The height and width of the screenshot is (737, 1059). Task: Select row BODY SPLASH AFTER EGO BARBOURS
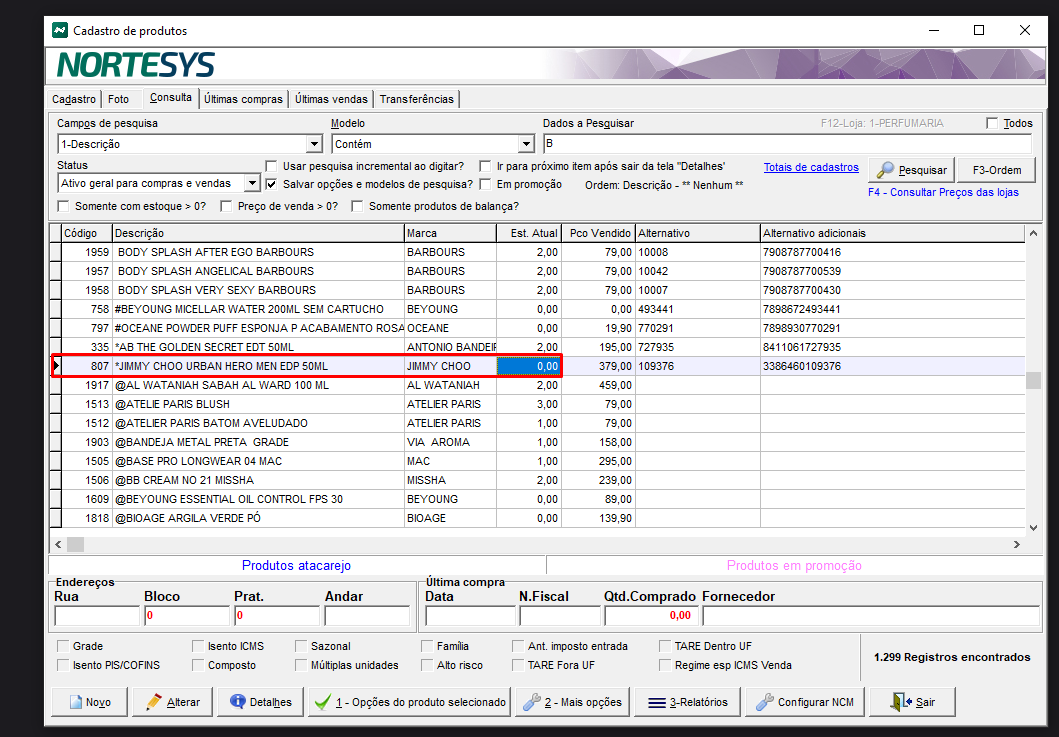coord(538,252)
